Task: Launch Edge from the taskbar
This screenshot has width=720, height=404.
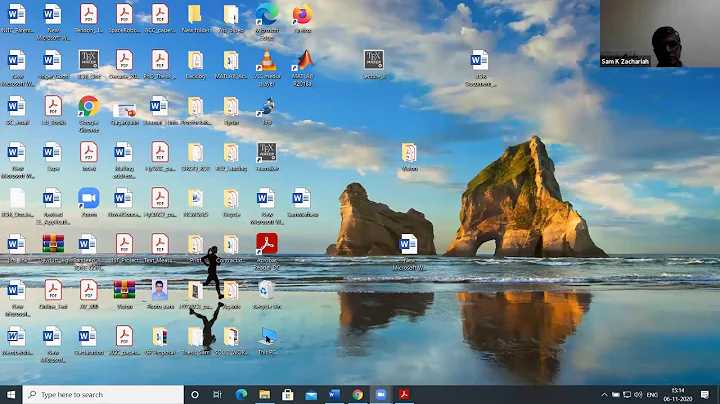Action: tap(241, 395)
